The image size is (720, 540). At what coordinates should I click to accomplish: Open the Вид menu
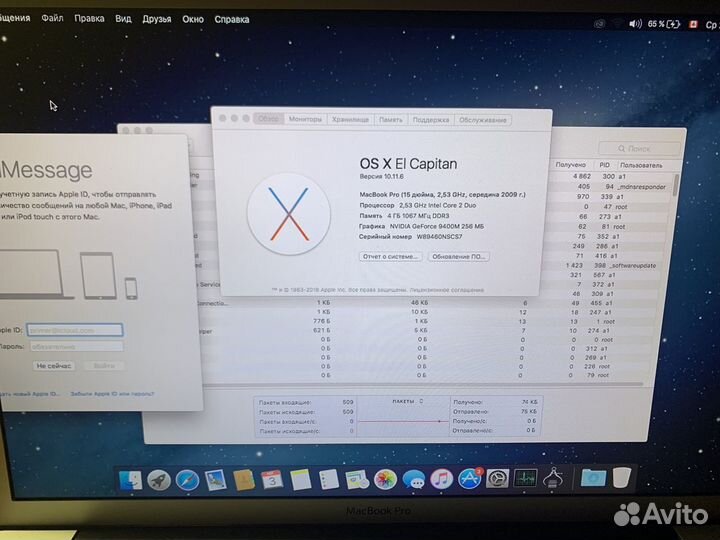[x=123, y=19]
